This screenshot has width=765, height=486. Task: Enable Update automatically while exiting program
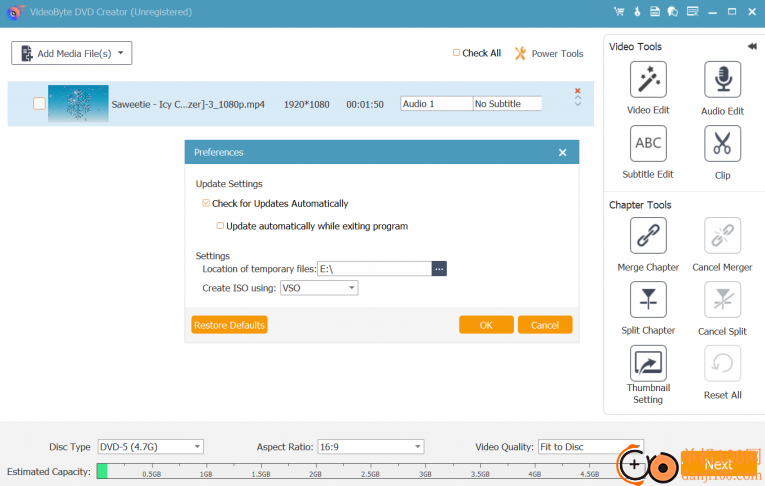[x=220, y=225]
